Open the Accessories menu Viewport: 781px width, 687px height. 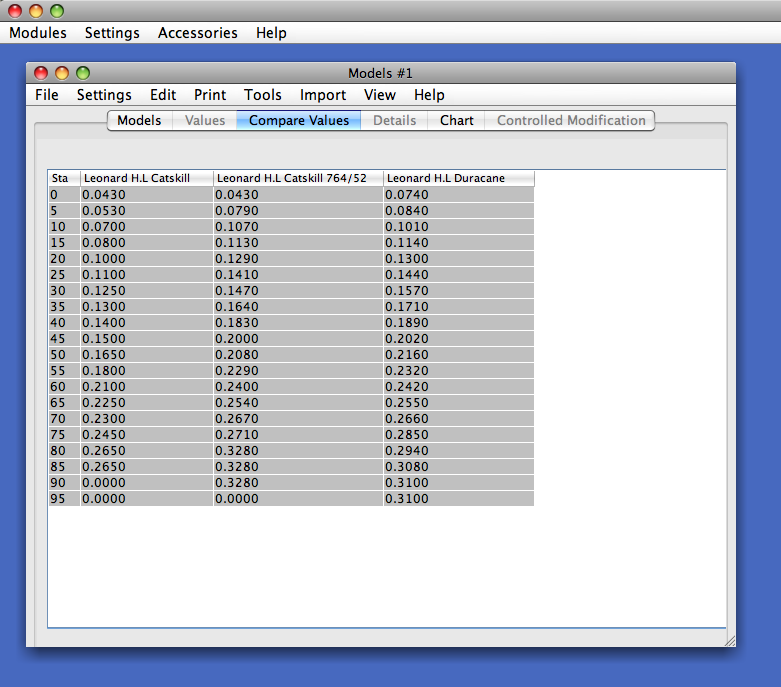click(198, 33)
